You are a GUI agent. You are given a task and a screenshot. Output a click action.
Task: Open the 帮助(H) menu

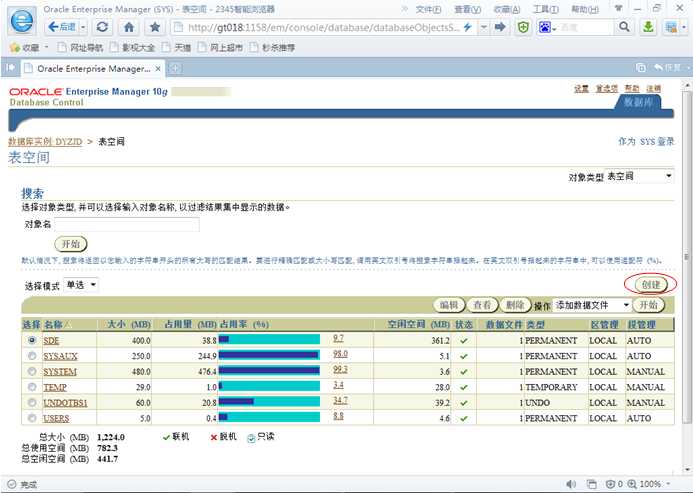pos(585,9)
